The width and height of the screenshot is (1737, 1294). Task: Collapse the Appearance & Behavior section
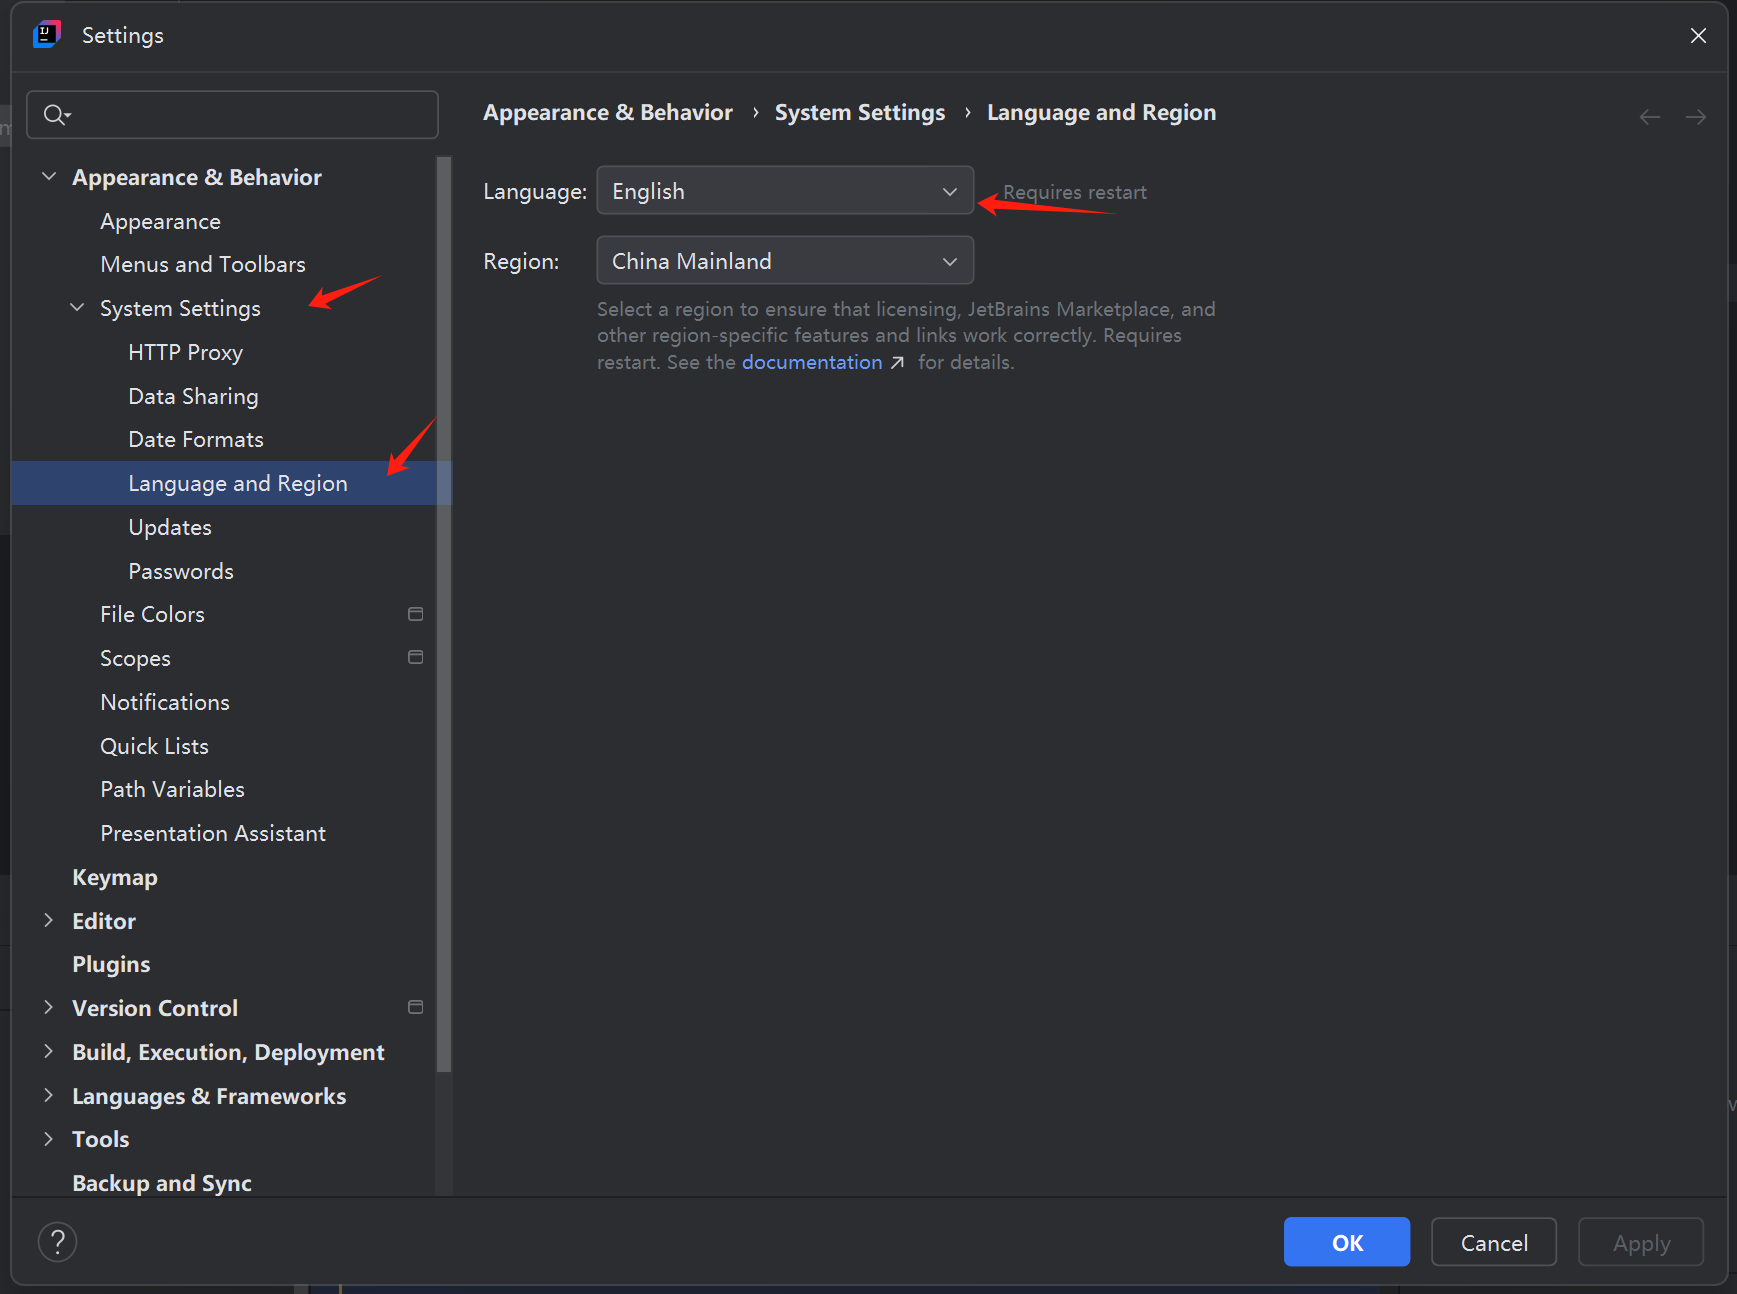tap(48, 177)
